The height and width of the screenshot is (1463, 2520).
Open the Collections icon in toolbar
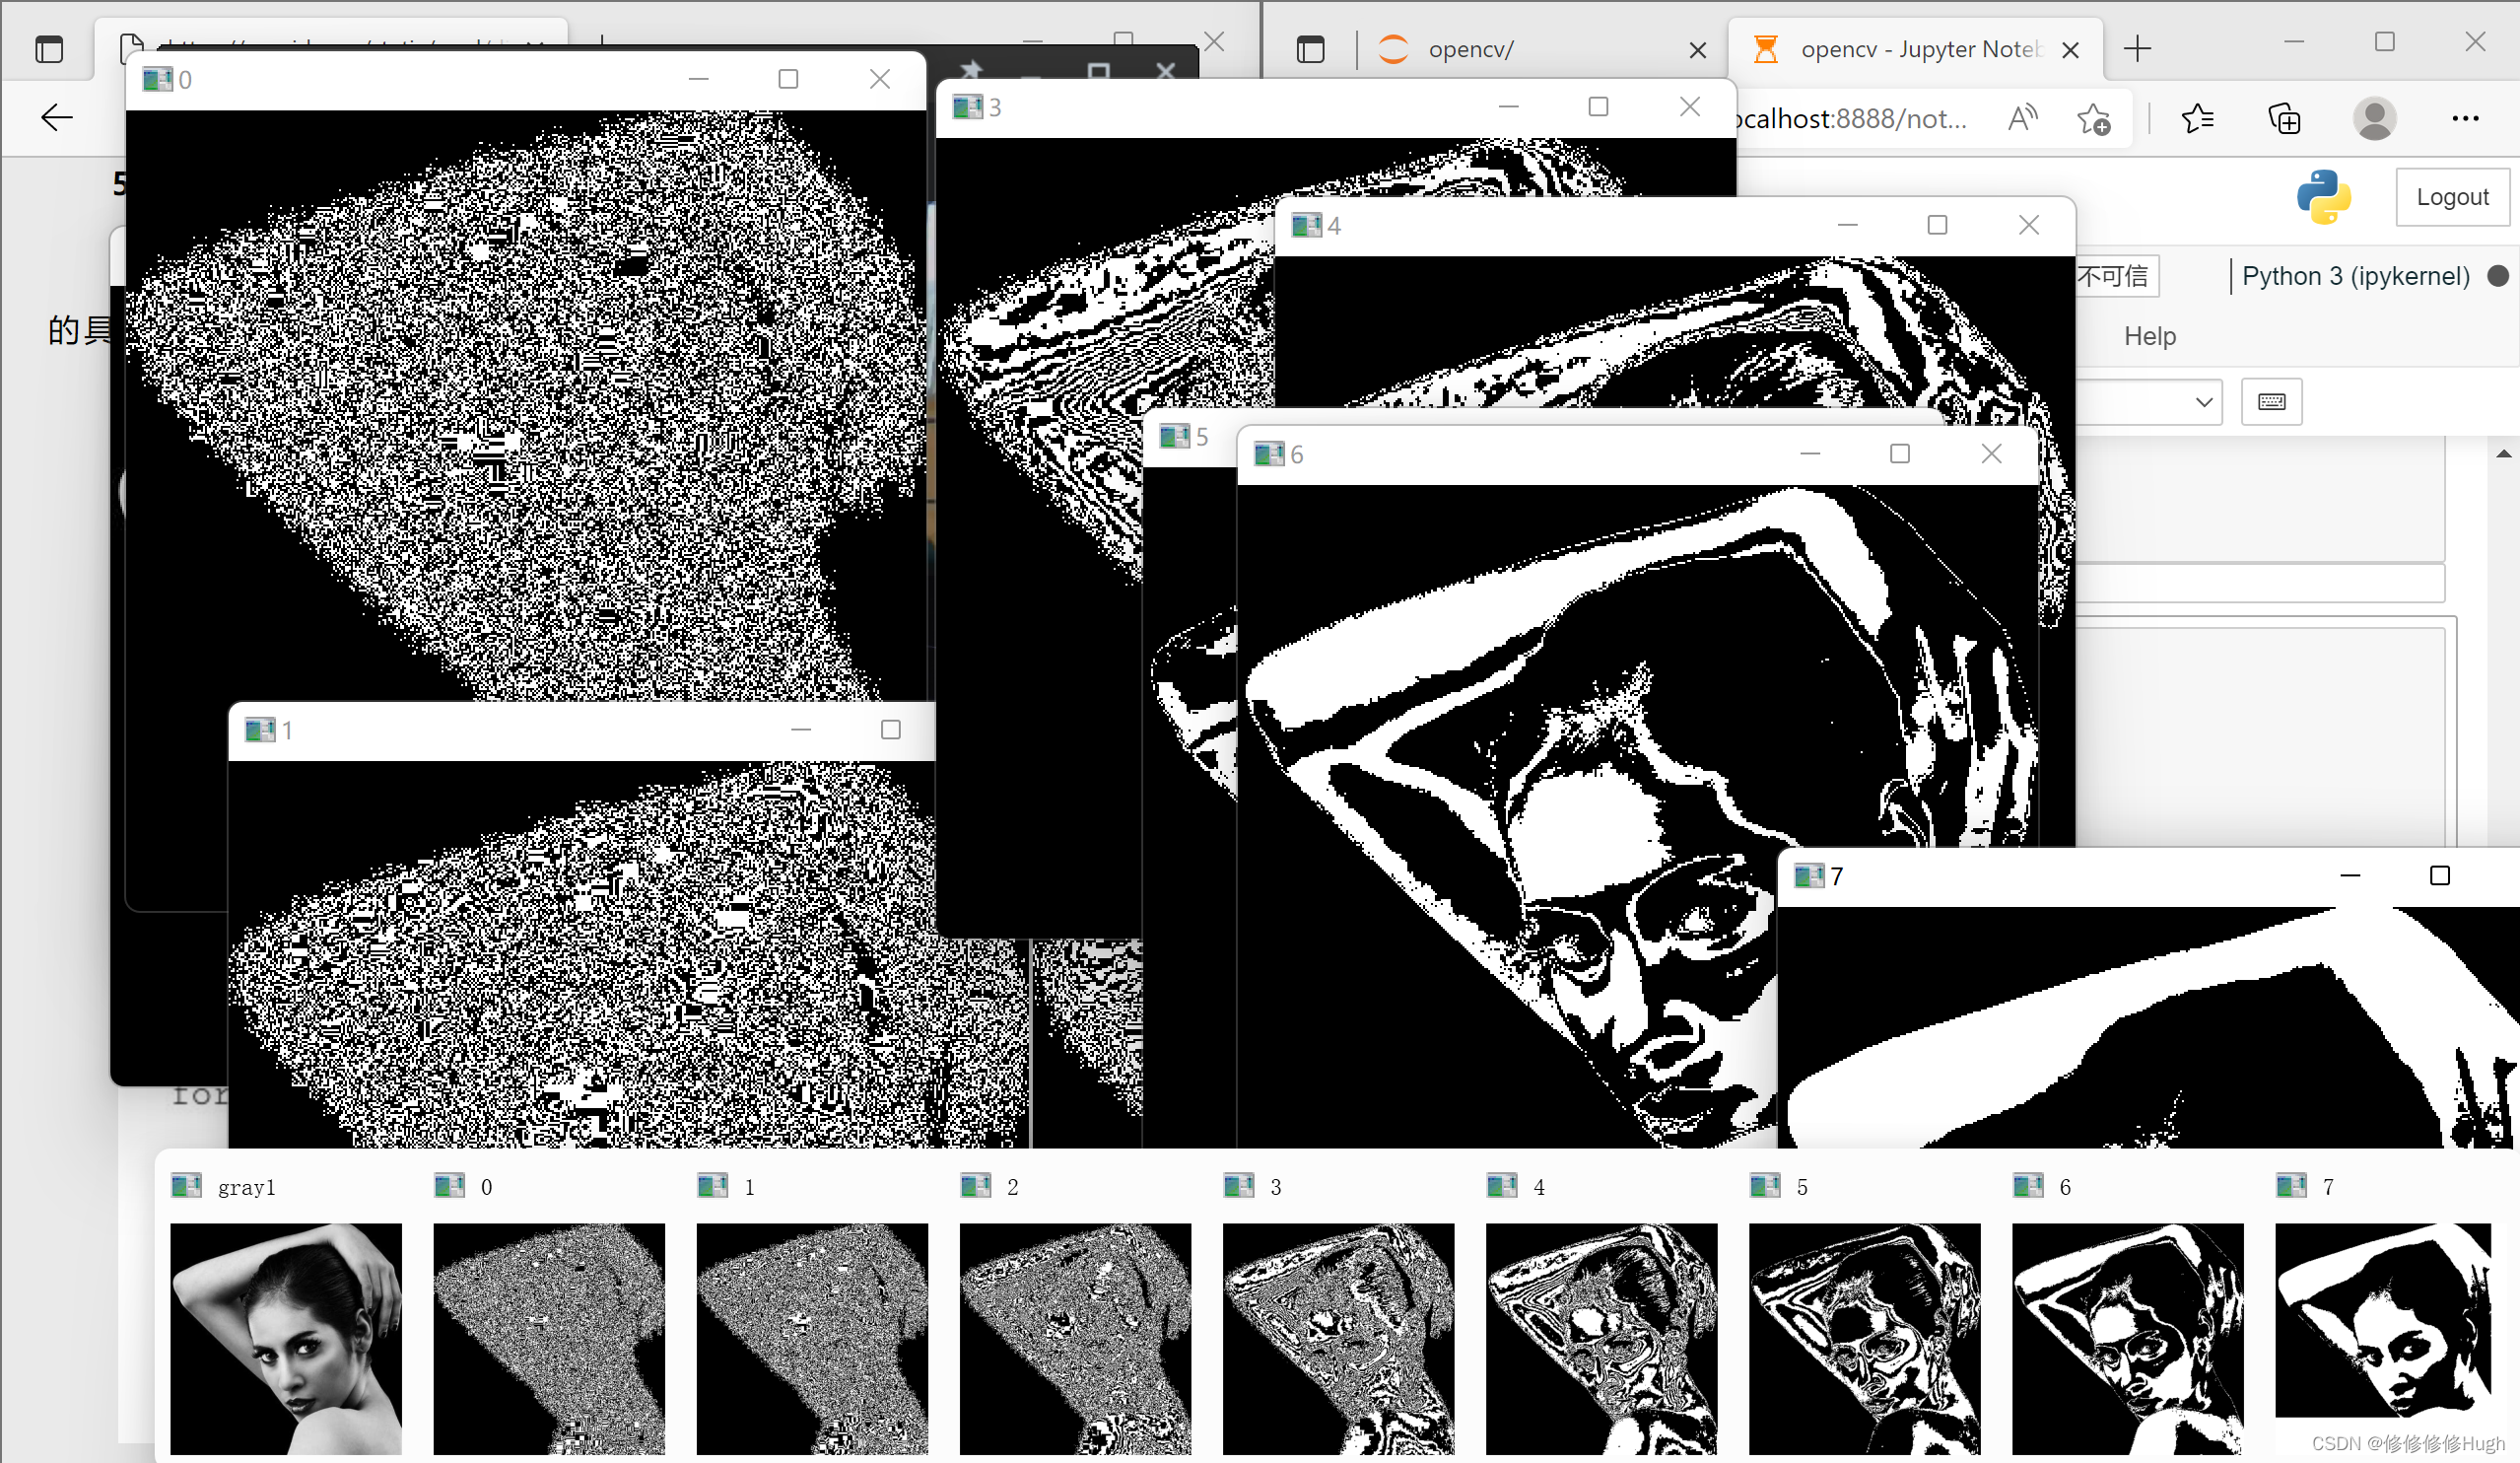(x=2284, y=119)
